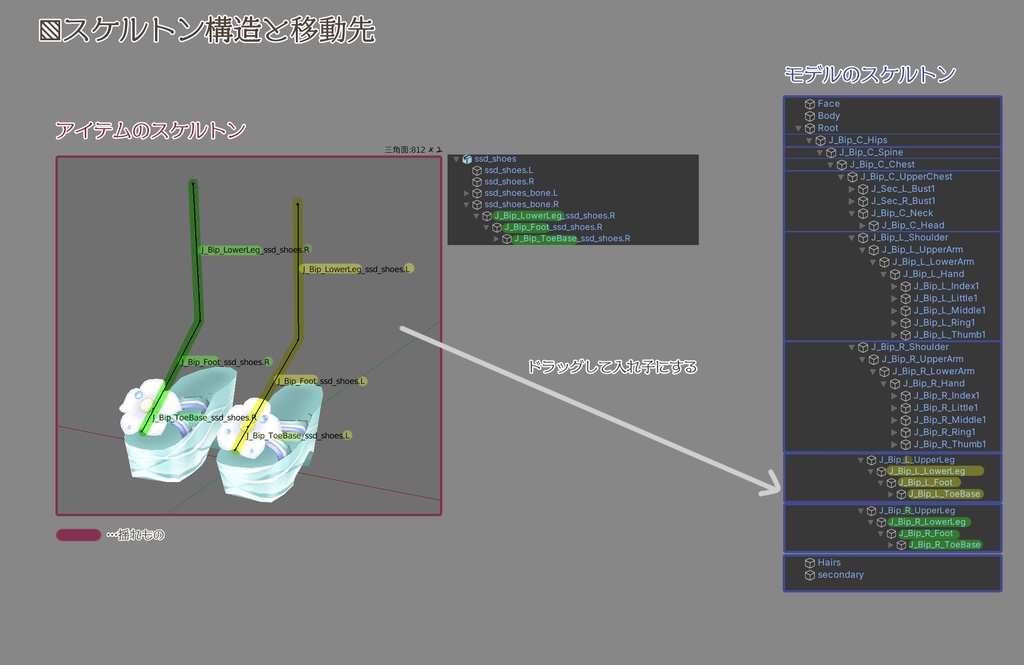The width and height of the screenshot is (1024, 665).
Task: Collapse the J_Bip_L_Shoulder node
Action: [x=852, y=238]
